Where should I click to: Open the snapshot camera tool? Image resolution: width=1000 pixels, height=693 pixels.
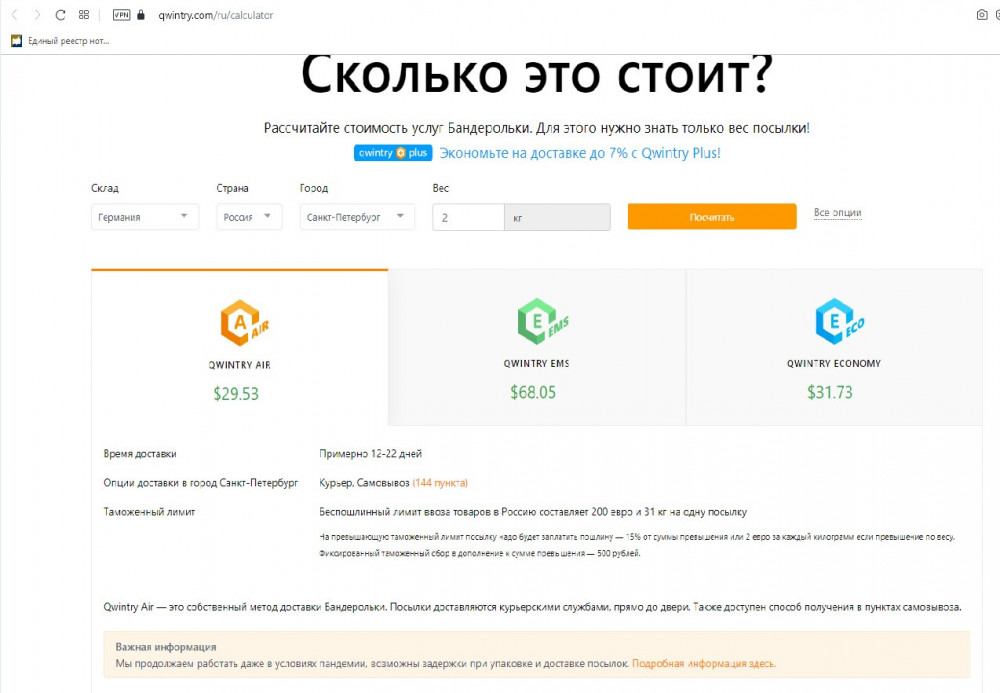click(x=982, y=15)
